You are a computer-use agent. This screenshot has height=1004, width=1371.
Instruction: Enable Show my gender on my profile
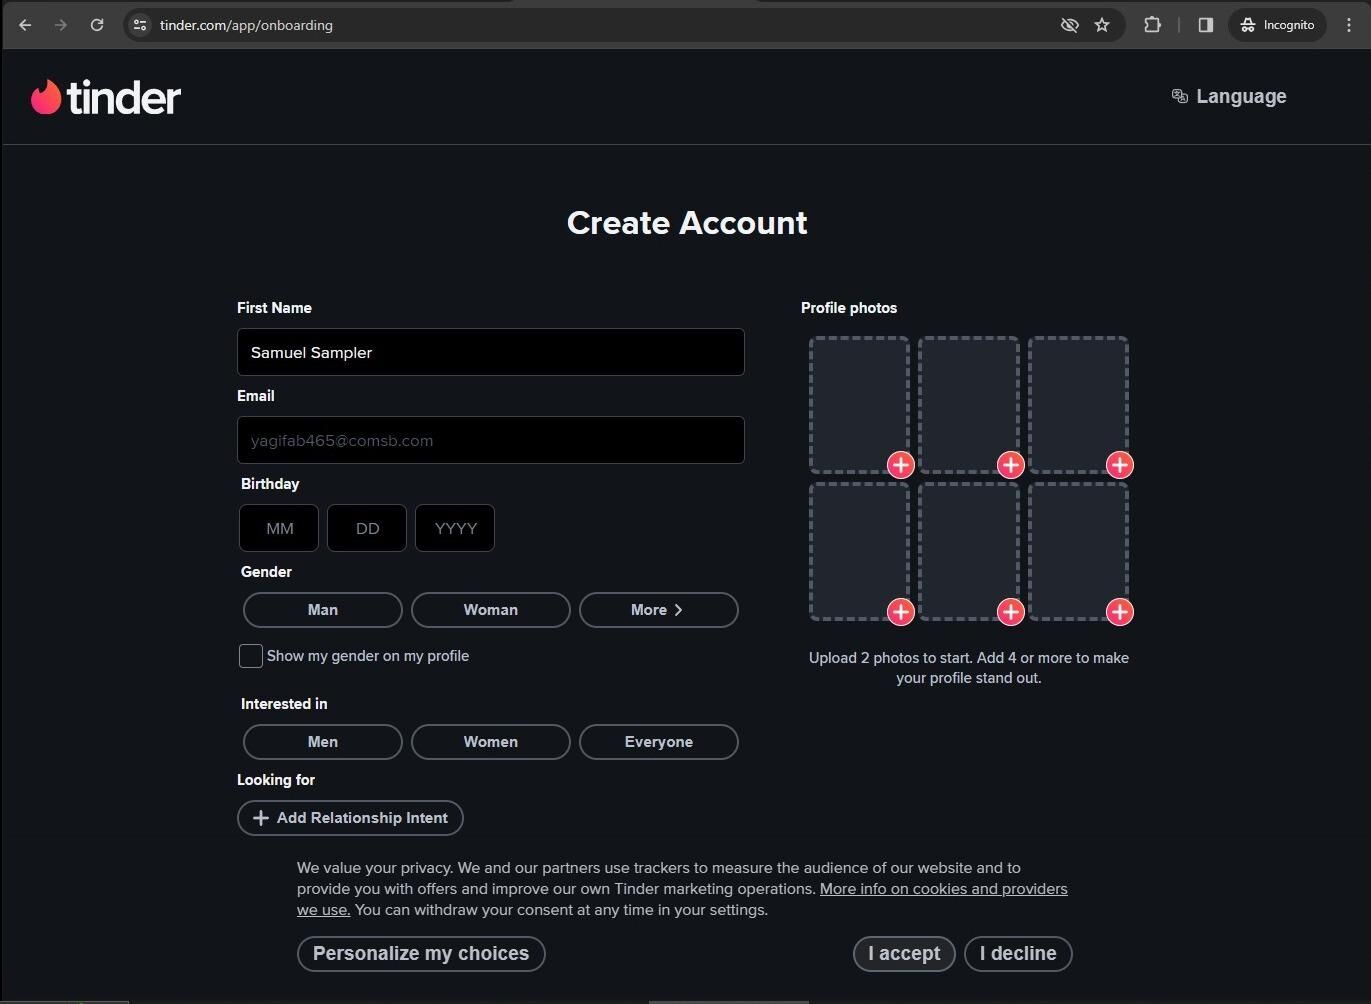point(251,656)
